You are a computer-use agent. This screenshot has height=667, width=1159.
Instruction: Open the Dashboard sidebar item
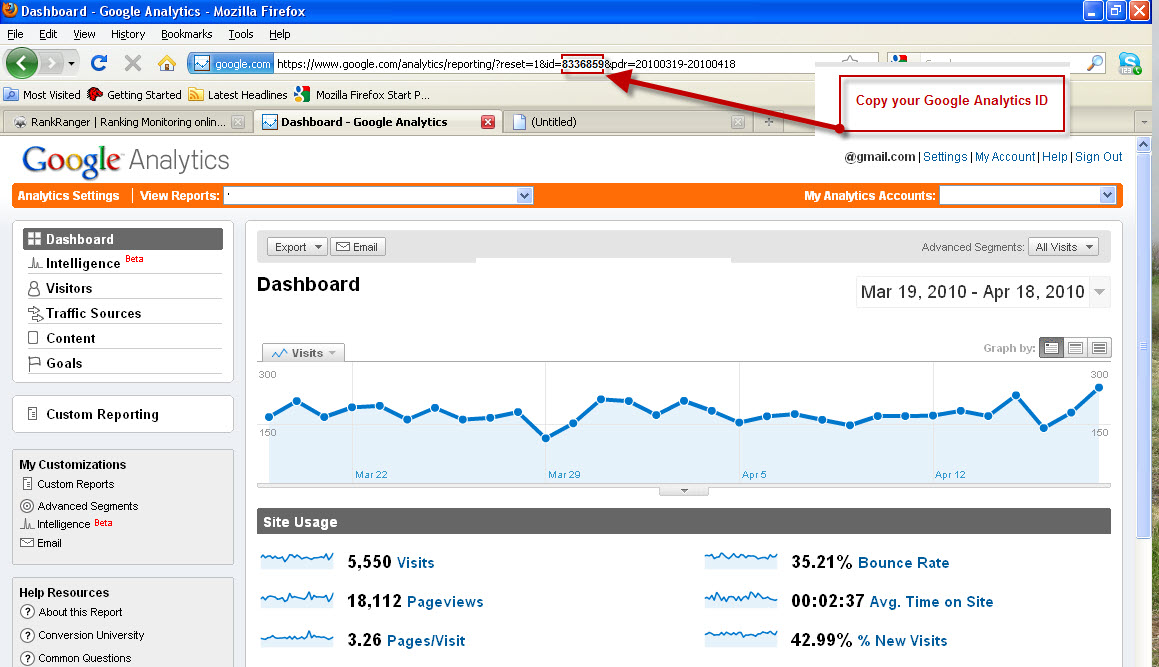pyautogui.click(x=123, y=239)
